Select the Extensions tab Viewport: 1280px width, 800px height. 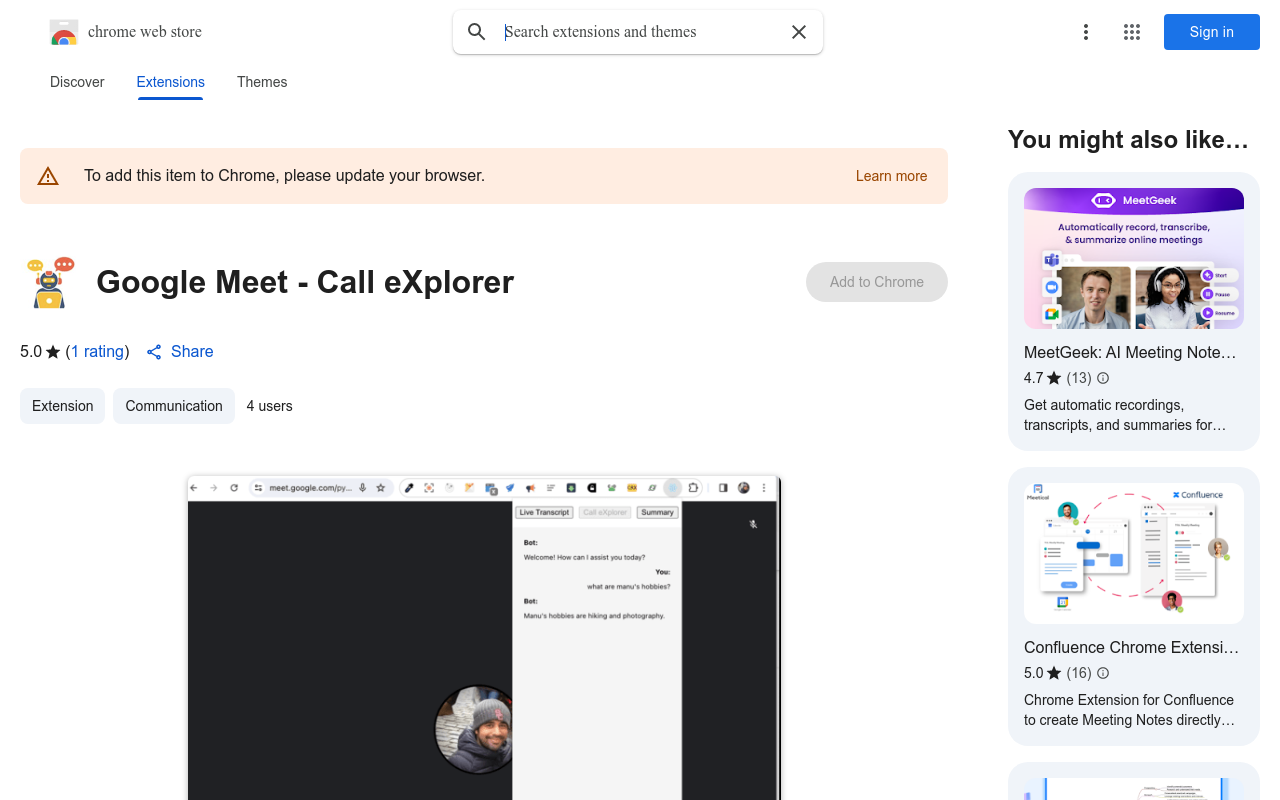(x=171, y=82)
